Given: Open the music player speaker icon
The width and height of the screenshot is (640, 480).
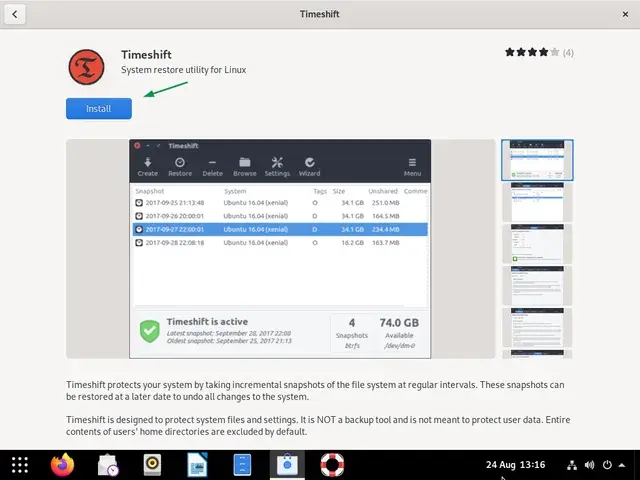Looking at the screenshot, I should pos(152,465).
